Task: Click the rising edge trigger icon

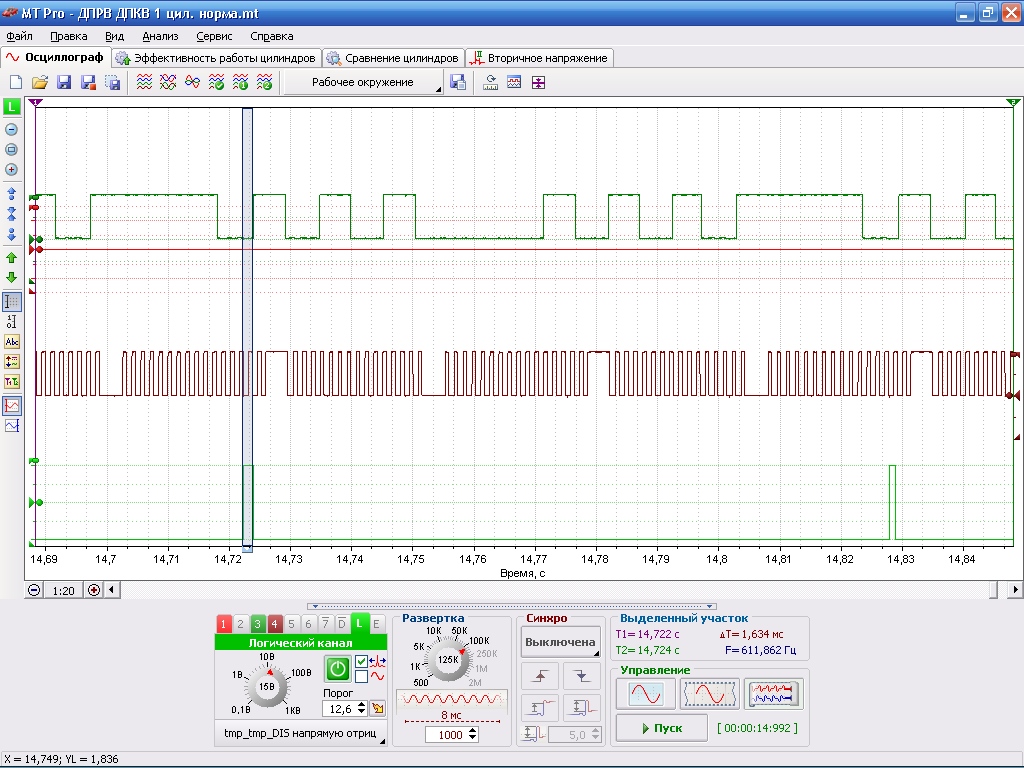Action: (x=540, y=677)
